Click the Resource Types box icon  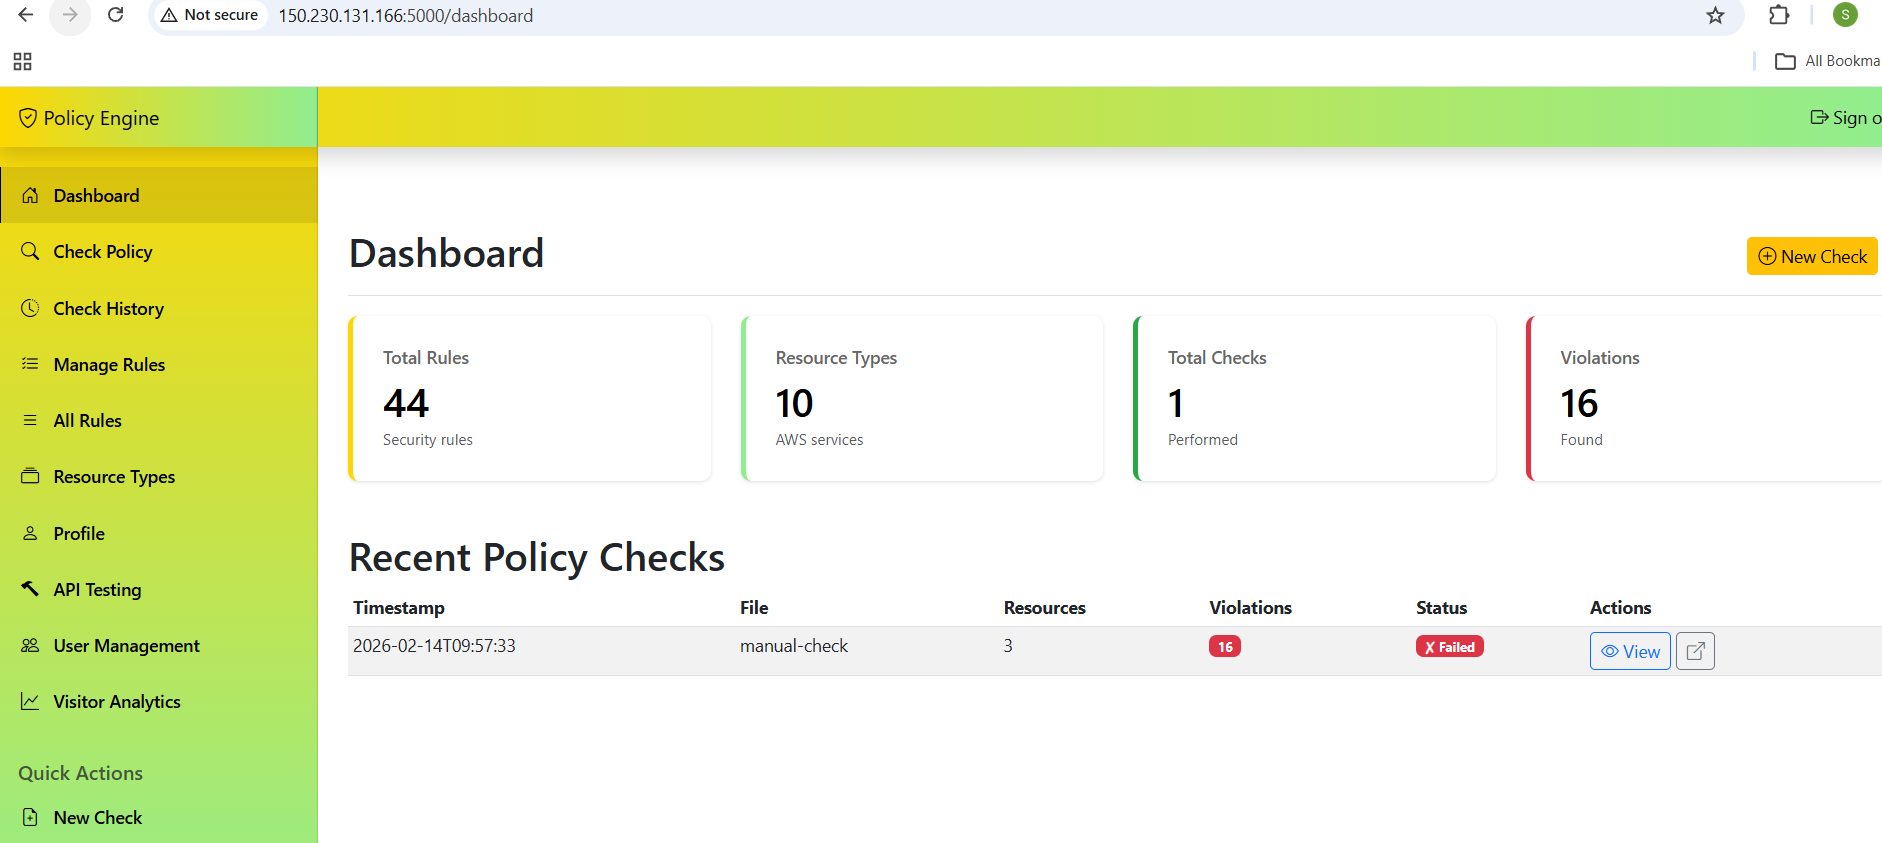coord(31,476)
